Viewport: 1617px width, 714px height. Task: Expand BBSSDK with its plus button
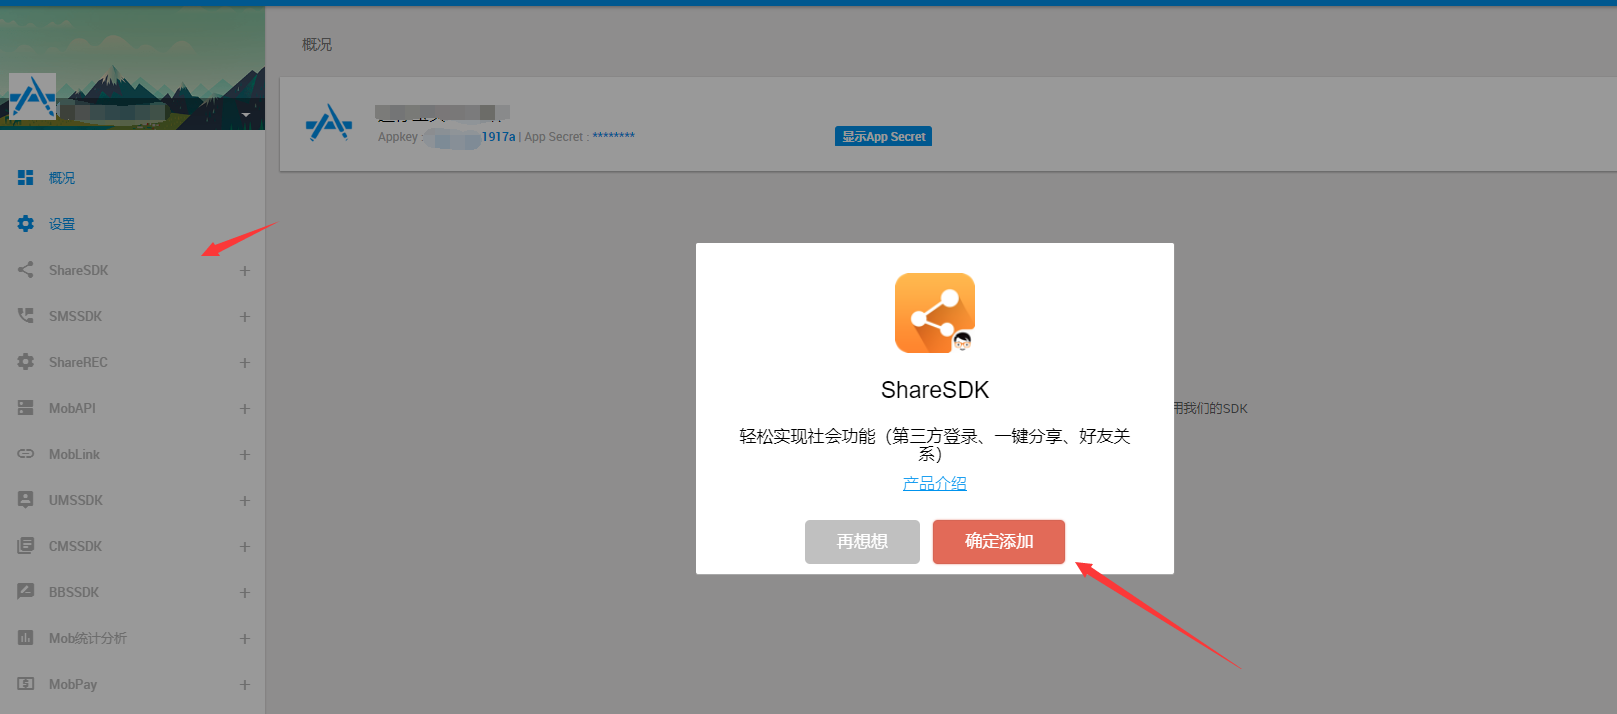(x=244, y=593)
